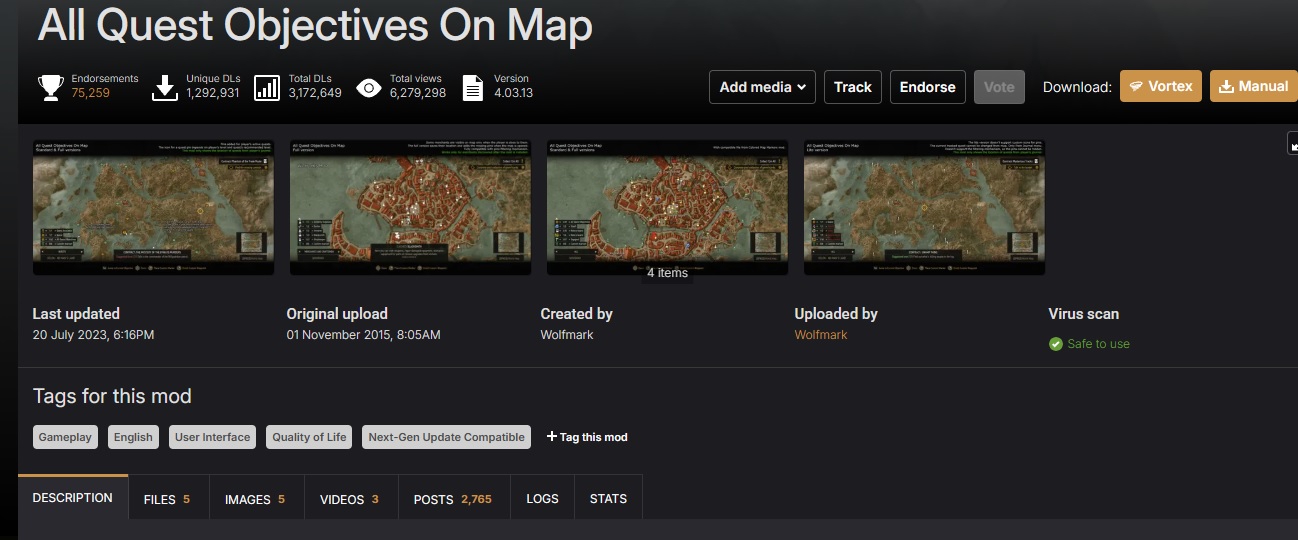The width and height of the screenshot is (1298, 540).
Task: Click the unique downloads value 1,292,931
Action: 213,93
